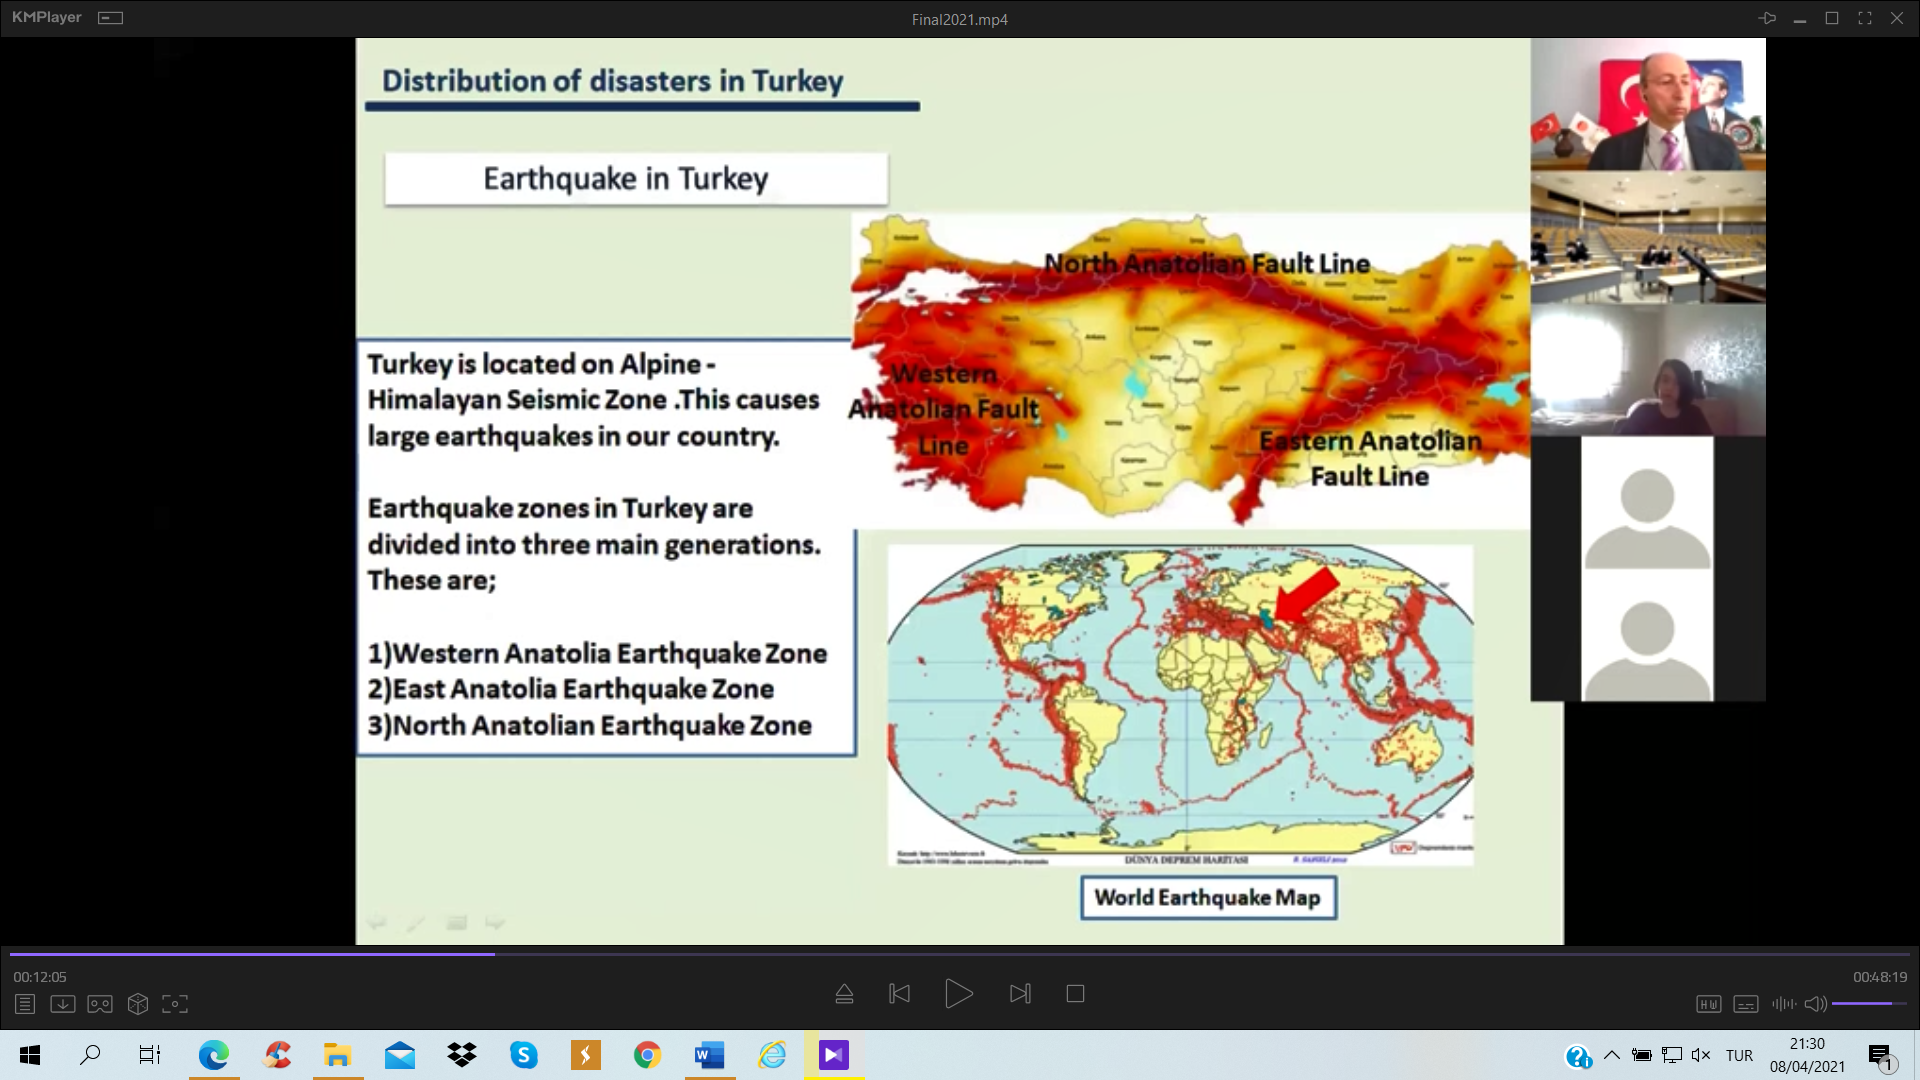1920x1080 pixels.
Task: Open the audio equalizer waveform icon
Action: click(1783, 1004)
